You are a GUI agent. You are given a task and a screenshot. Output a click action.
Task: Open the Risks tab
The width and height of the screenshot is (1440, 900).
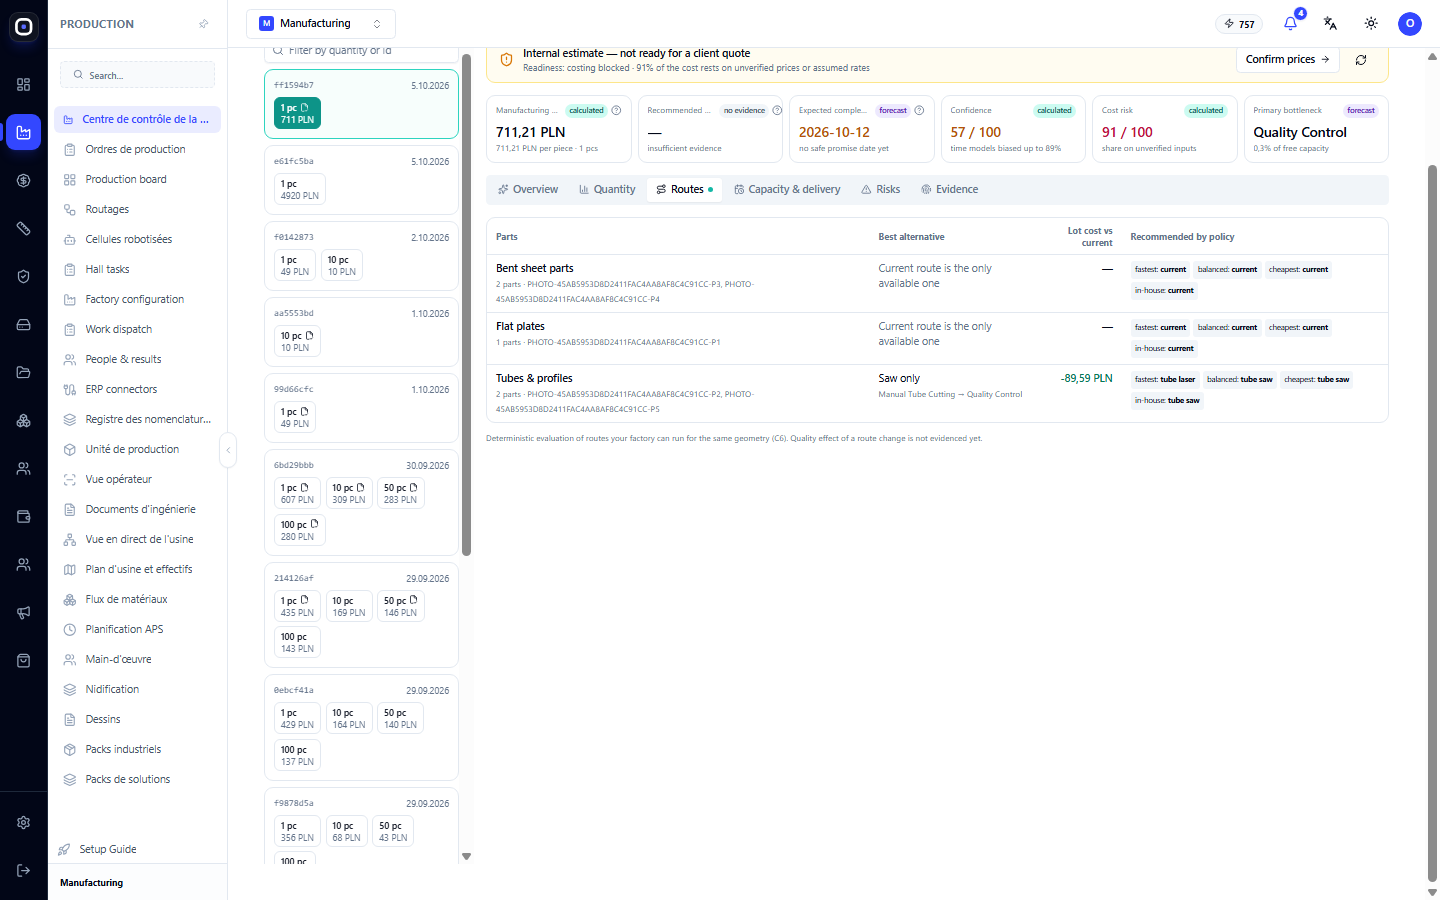tap(880, 189)
